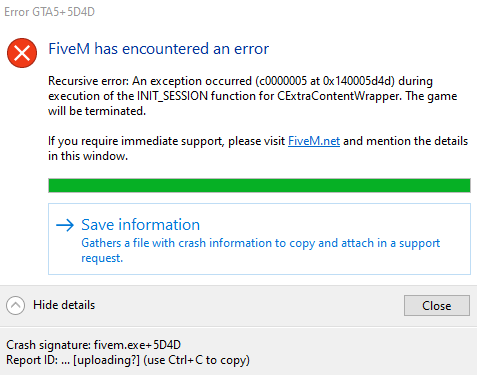Click the dialog title Error GTA5+5D4D
Screen dimensions: 477x375
[x=49, y=12]
